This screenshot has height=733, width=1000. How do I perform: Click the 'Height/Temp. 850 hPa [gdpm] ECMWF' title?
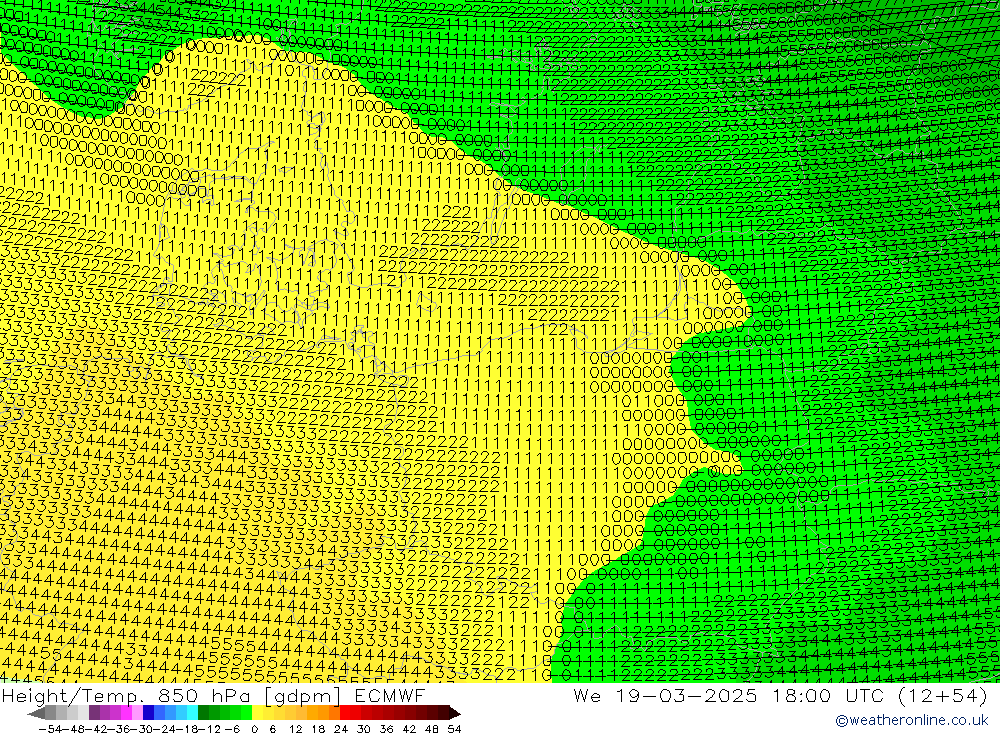click(213, 695)
